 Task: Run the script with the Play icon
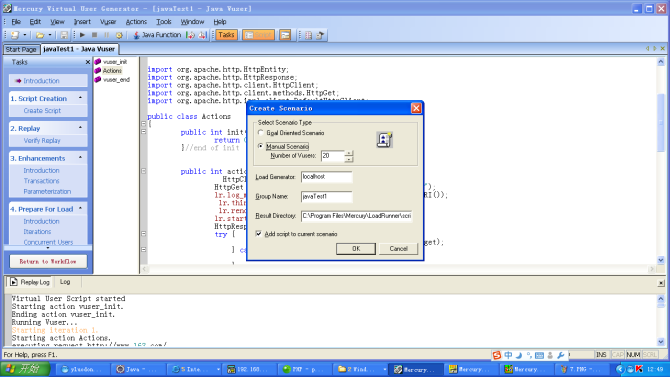pyautogui.click(x=82, y=35)
